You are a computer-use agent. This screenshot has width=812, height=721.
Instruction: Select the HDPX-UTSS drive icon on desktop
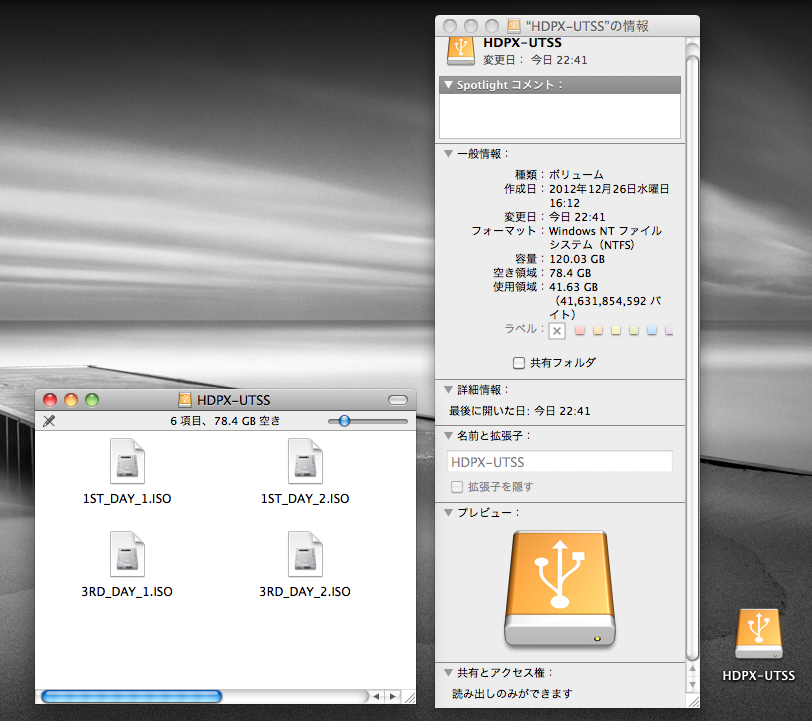tap(759, 634)
